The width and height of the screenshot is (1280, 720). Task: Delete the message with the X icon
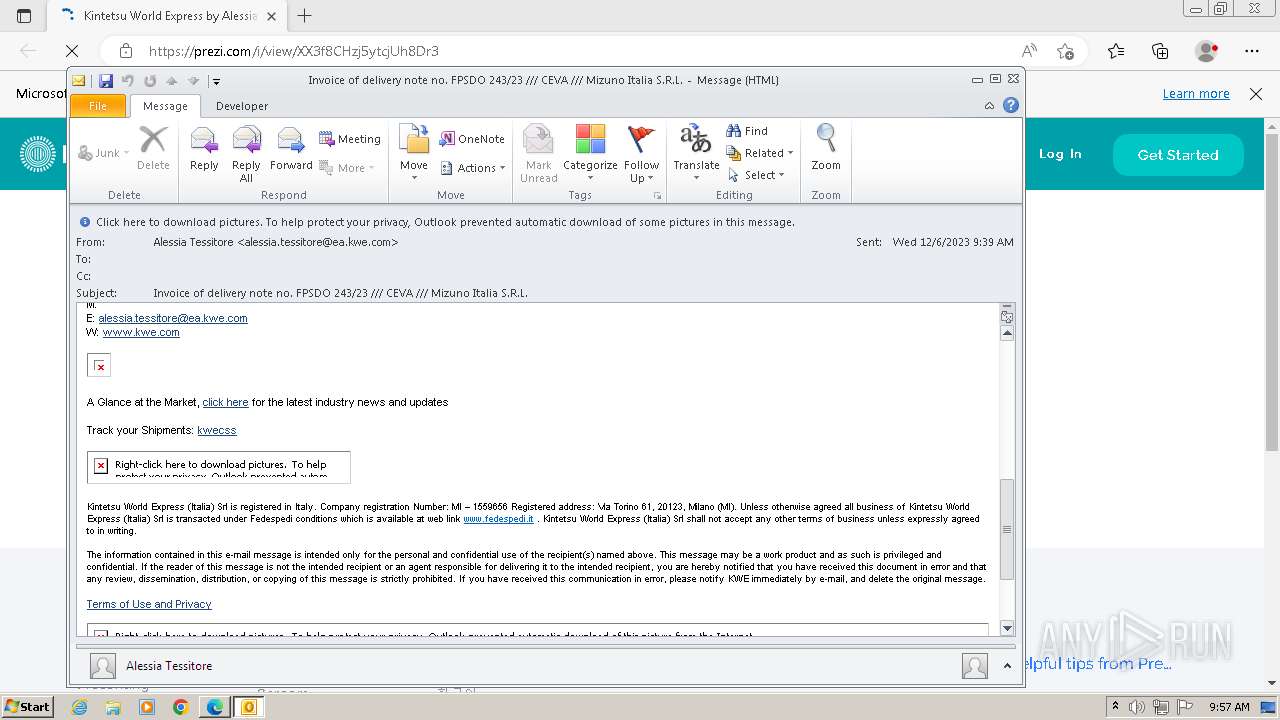[x=153, y=148]
